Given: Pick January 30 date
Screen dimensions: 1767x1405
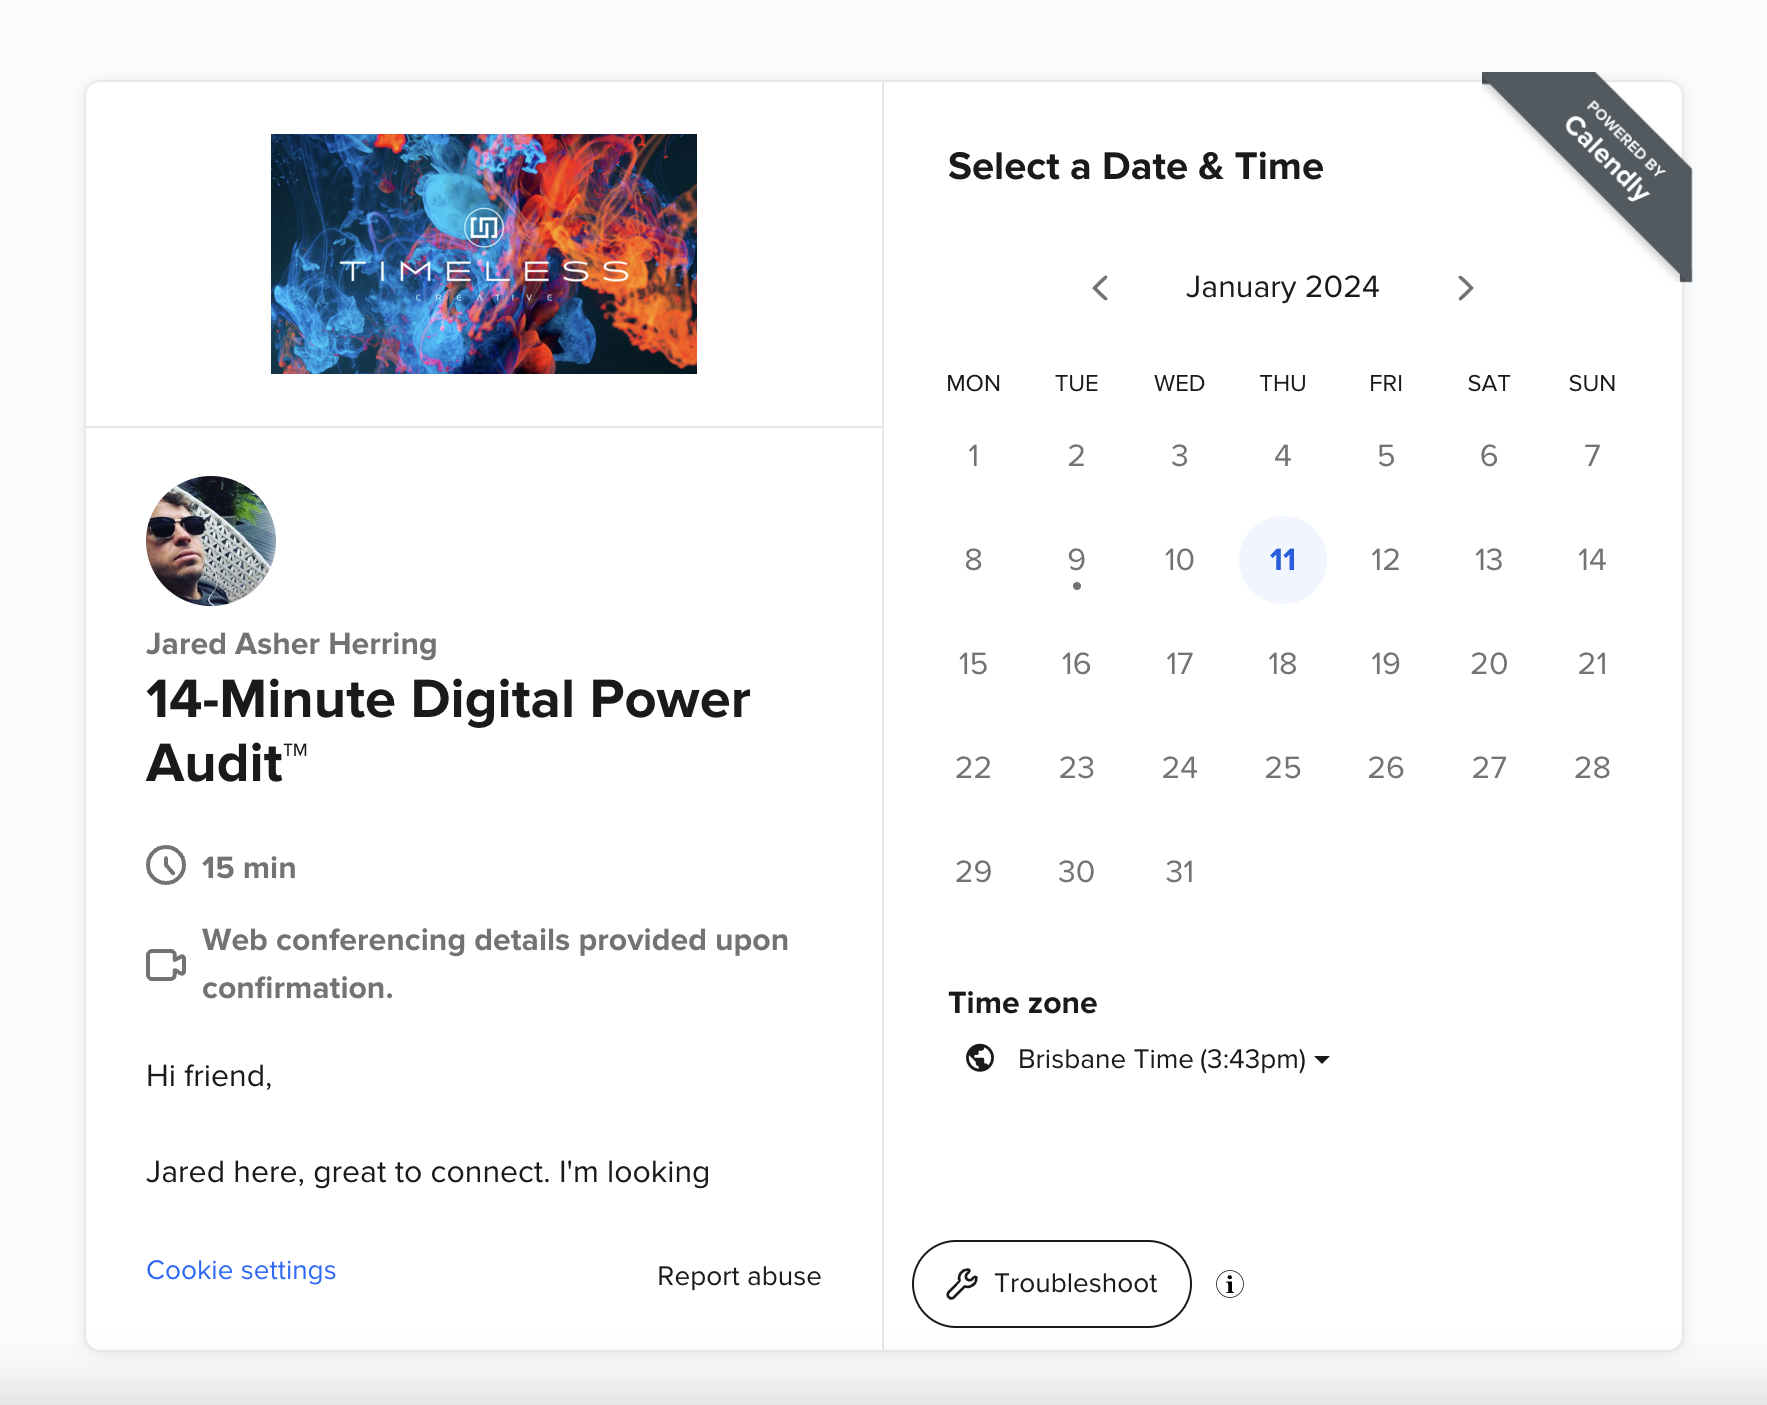Looking at the screenshot, I should 1076,872.
